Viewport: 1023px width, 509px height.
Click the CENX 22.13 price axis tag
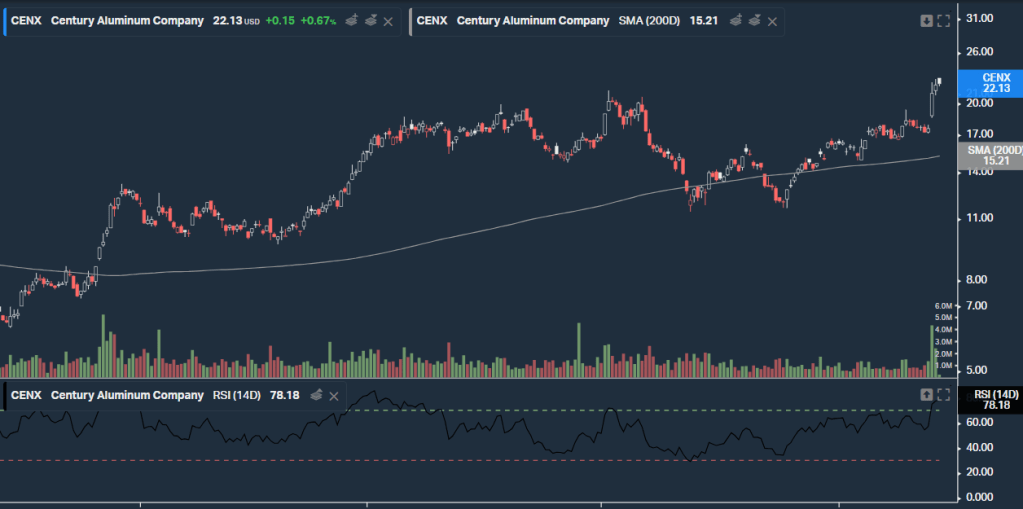point(989,83)
